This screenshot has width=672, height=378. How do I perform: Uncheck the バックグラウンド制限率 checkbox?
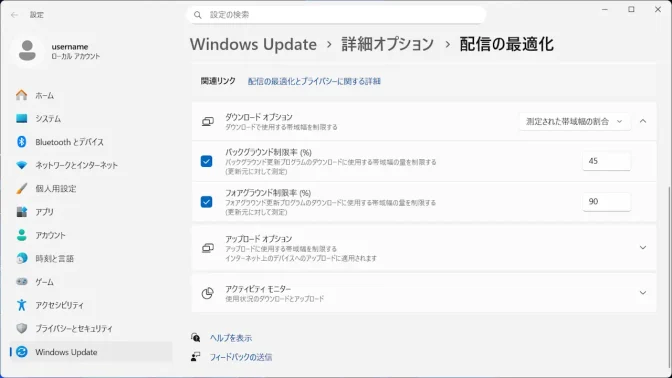[x=206, y=161]
